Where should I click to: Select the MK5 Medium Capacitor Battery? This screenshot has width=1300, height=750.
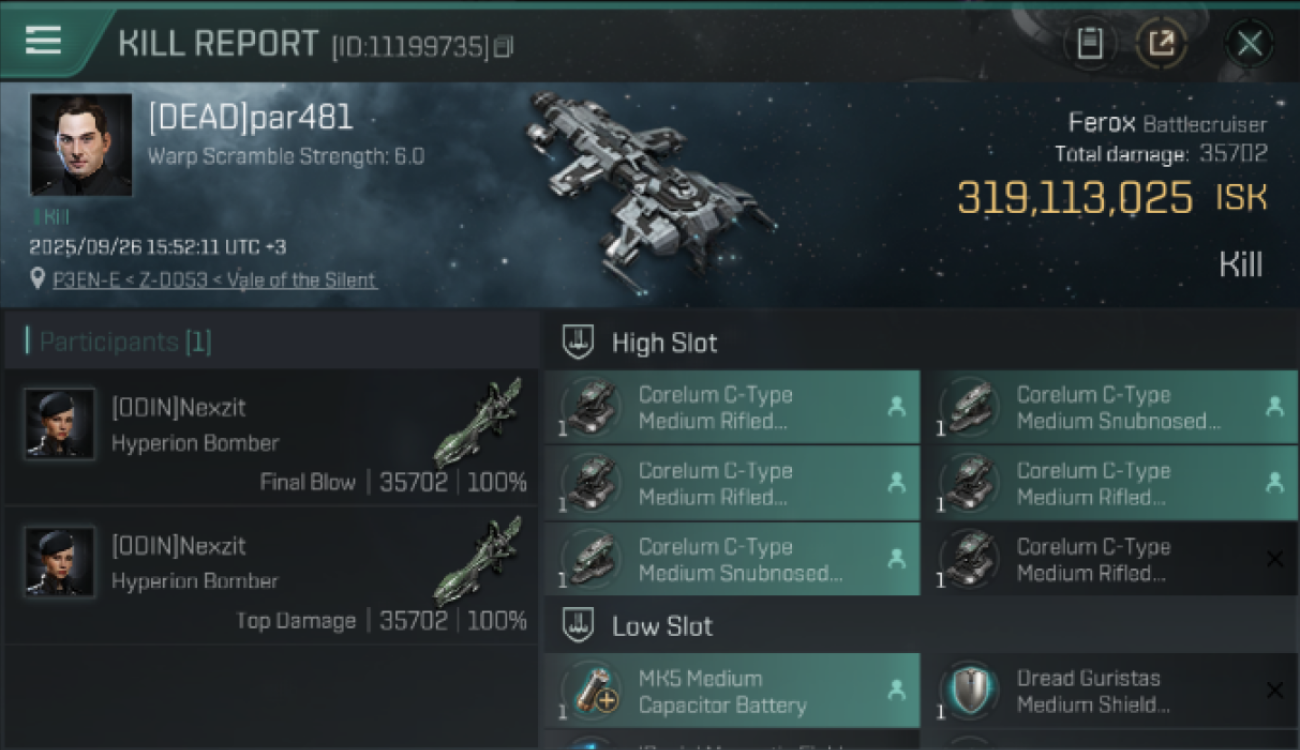[x=732, y=691]
